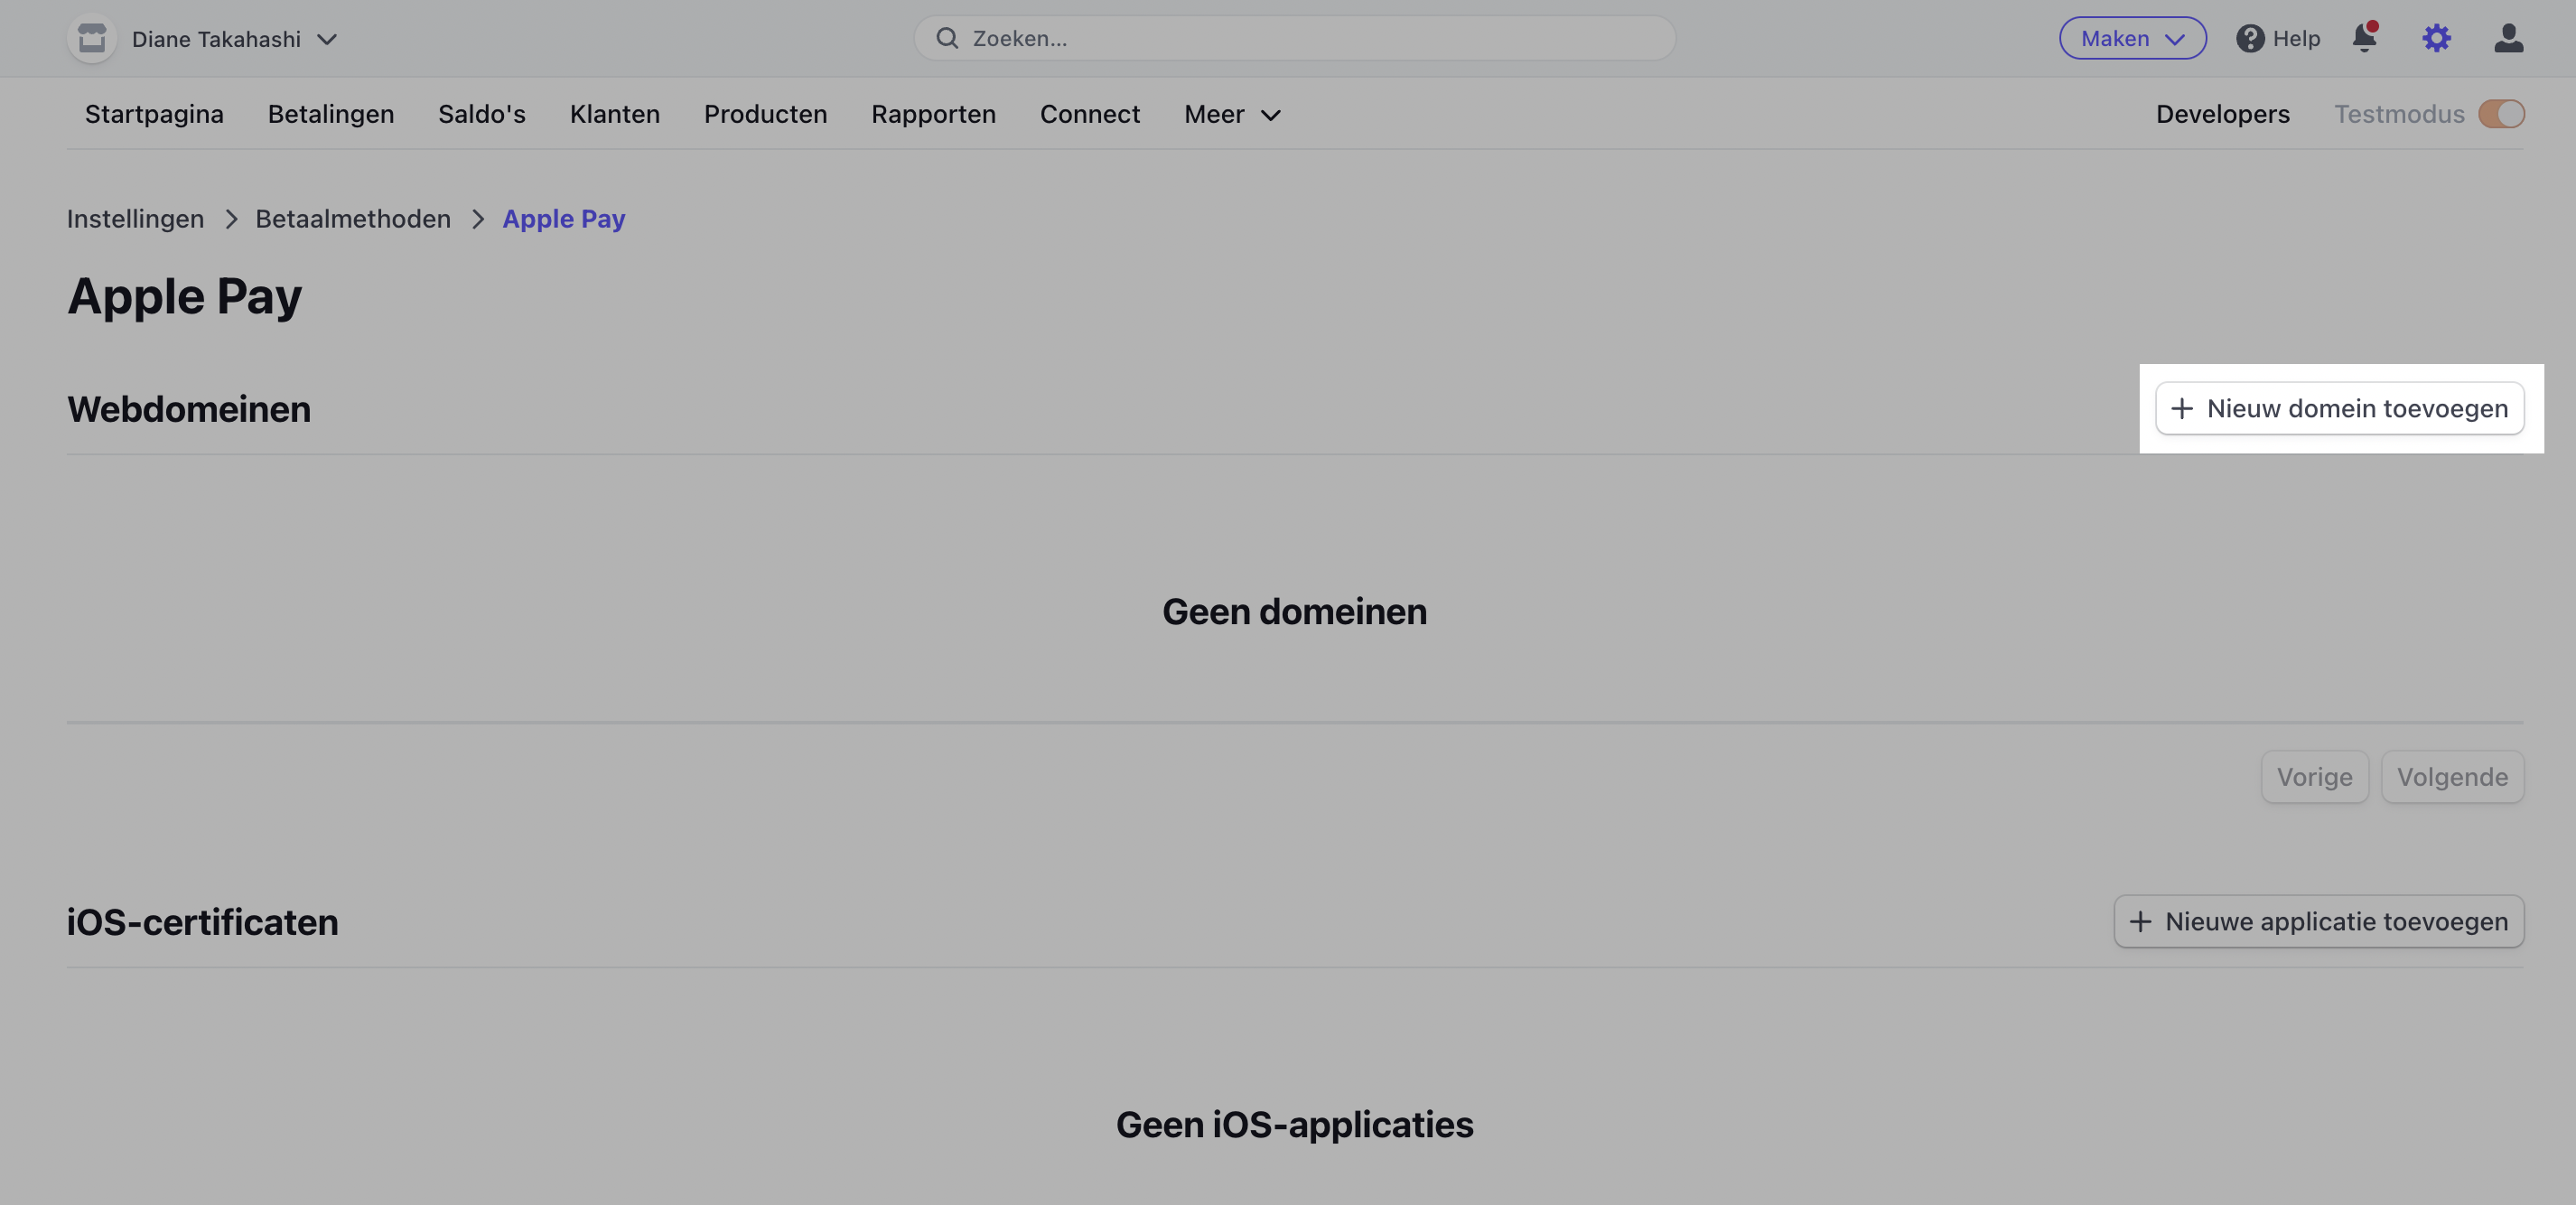2576x1205 pixels.
Task: Open the Rapporten tab
Action: (933, 114)
